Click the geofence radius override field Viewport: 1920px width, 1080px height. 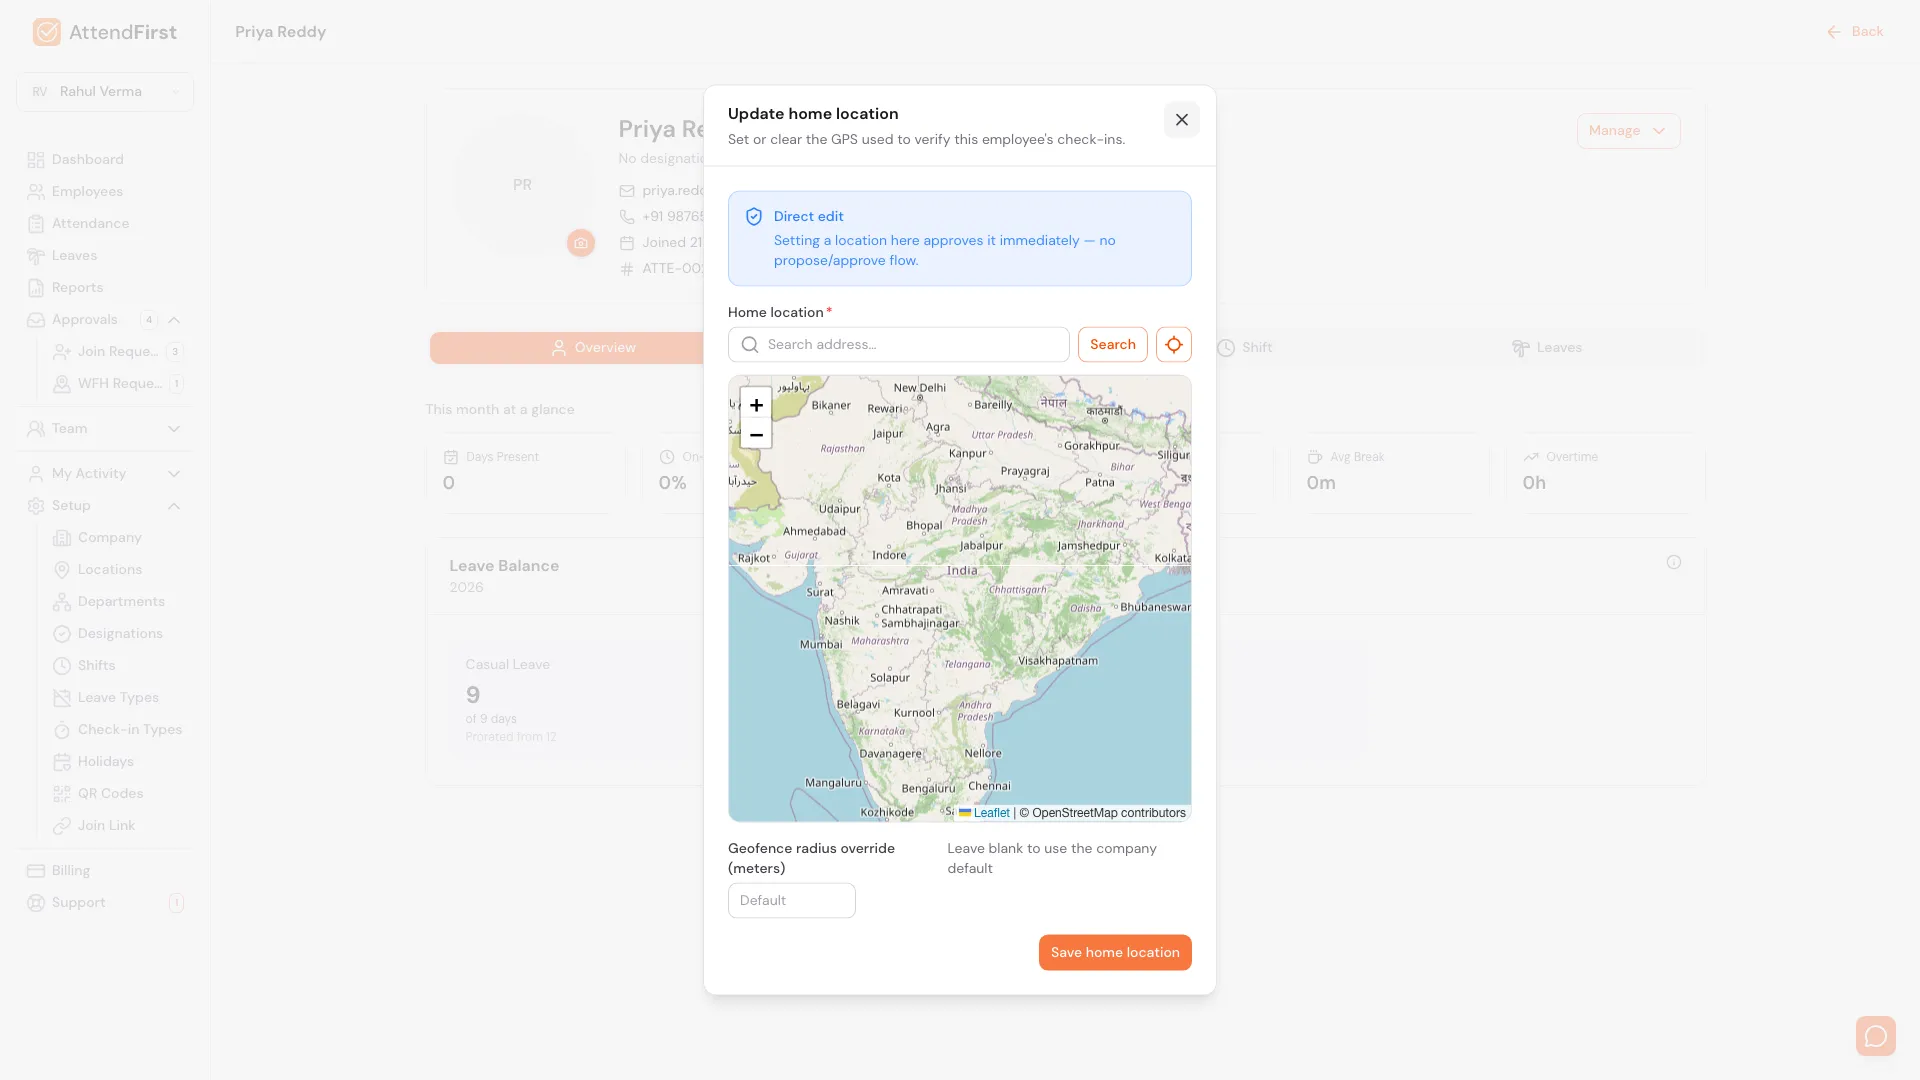pyautogui.click(x=791, y=900)
